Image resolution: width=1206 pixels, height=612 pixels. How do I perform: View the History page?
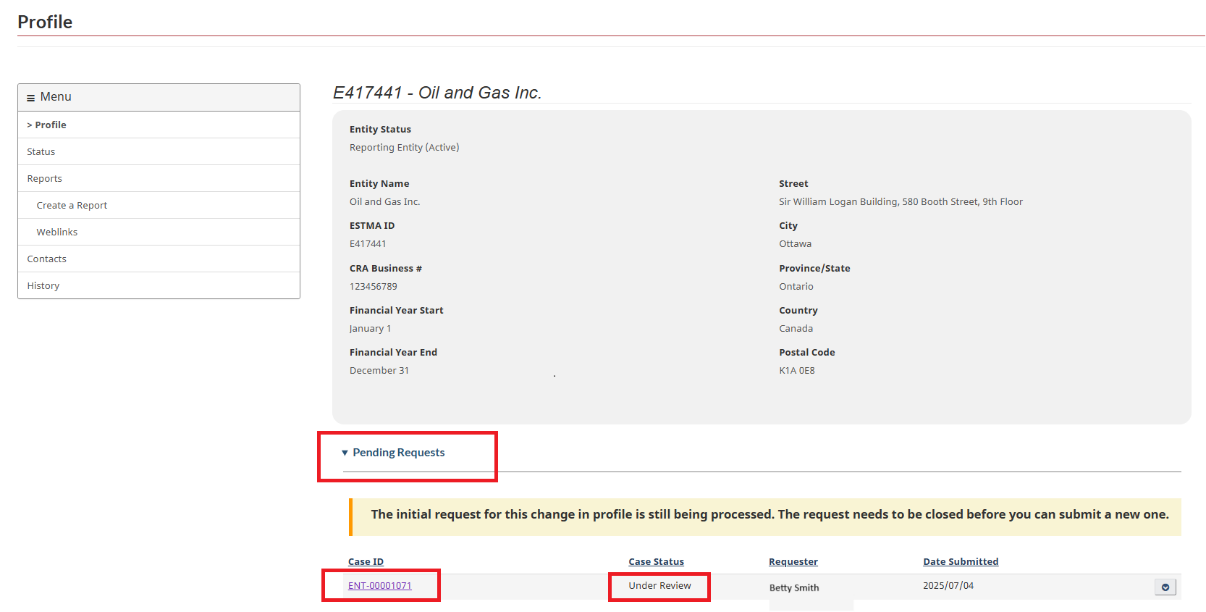point(42,285)
